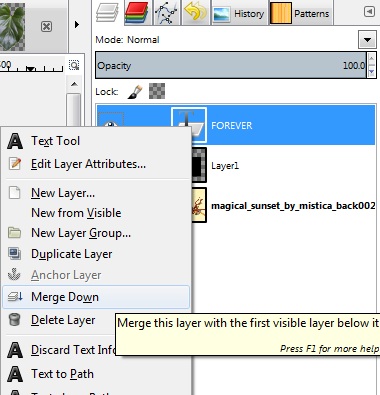Choose New Layer from the menu
The image size is (380, 395).
96,193
